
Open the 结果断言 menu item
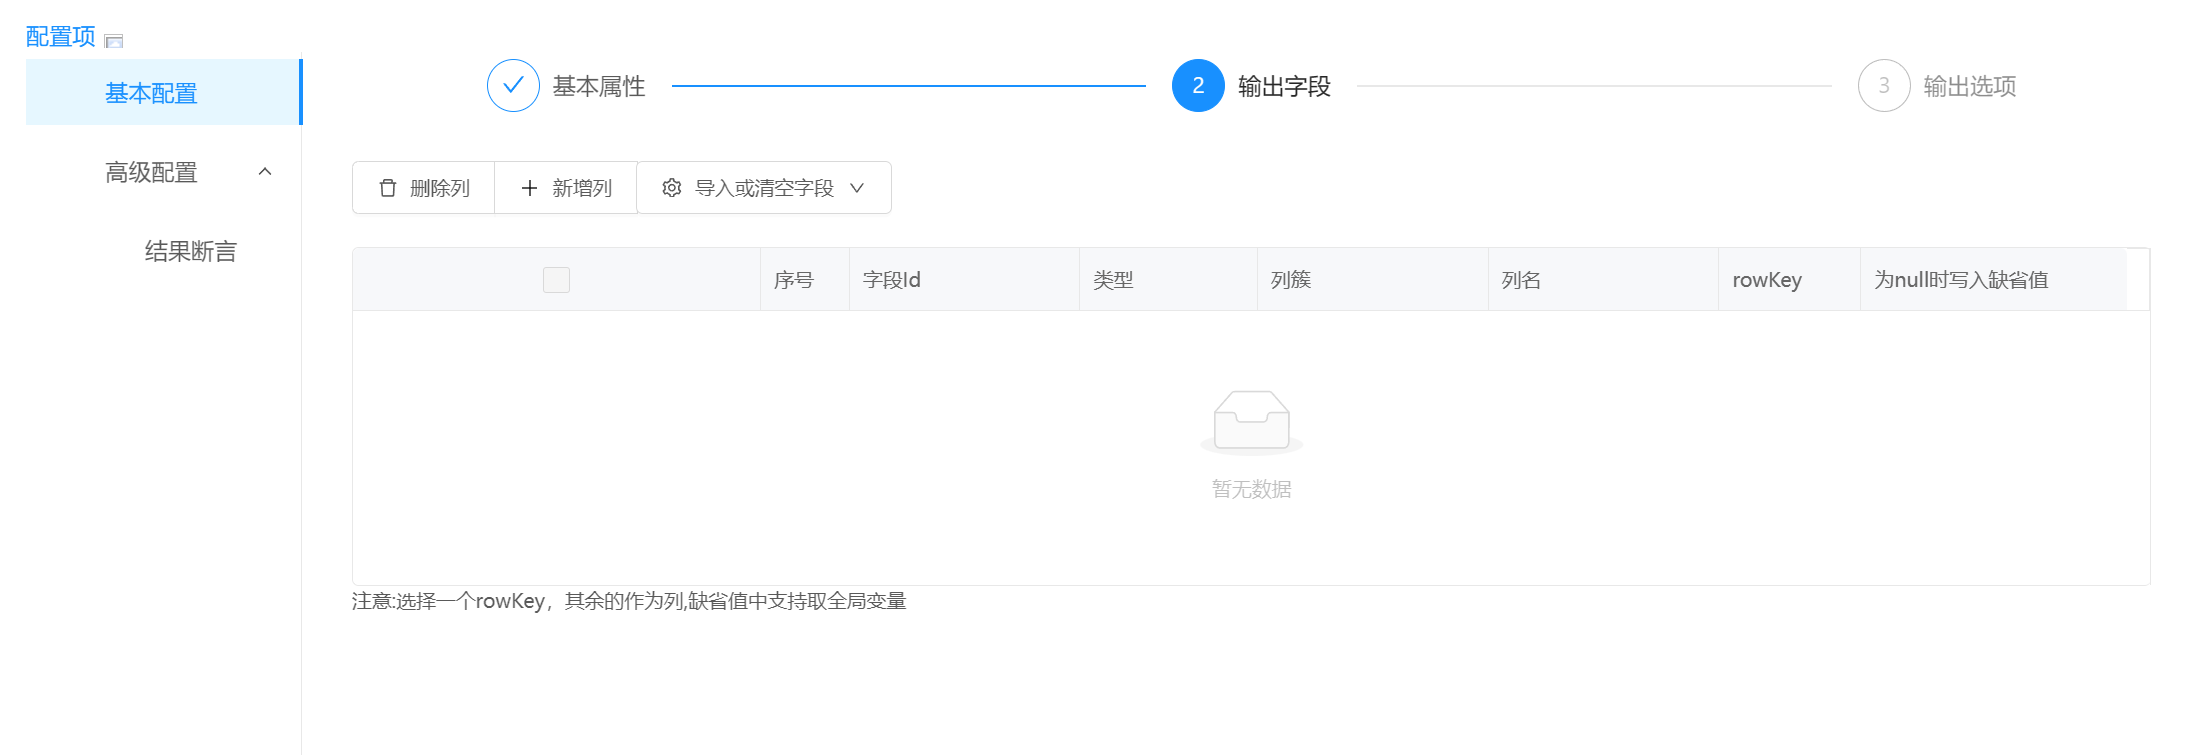tap(190, 251)
